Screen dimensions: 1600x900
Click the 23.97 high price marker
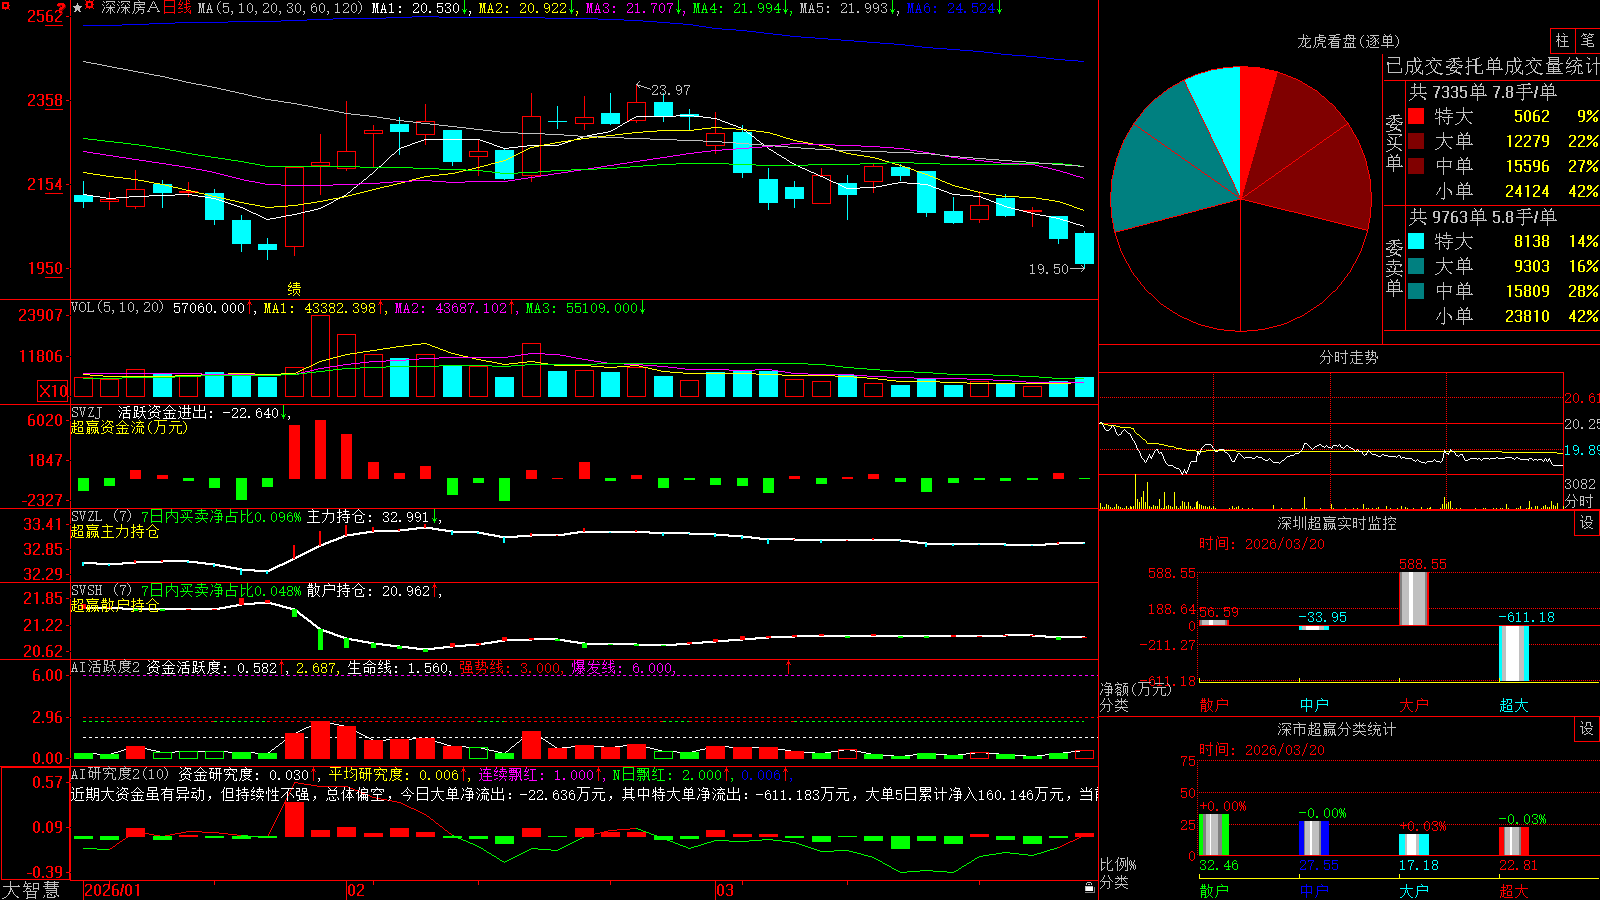point(670,90)
